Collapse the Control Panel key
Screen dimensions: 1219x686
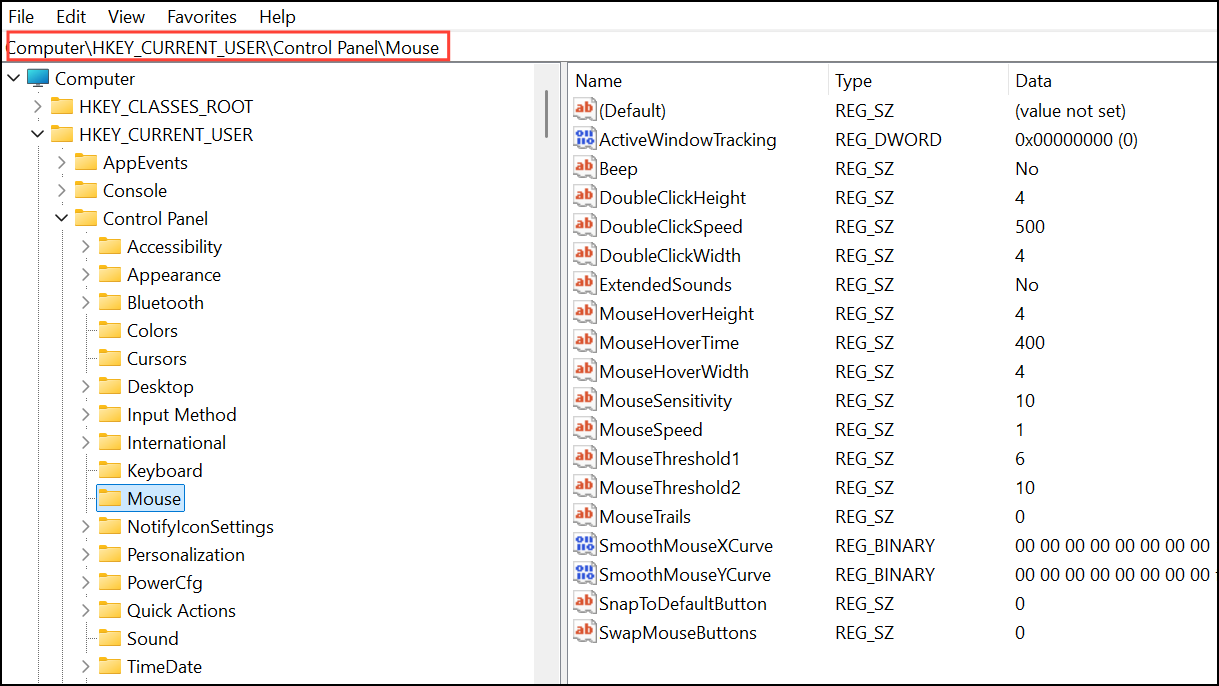pyautogui.click(x=61, y=218)
